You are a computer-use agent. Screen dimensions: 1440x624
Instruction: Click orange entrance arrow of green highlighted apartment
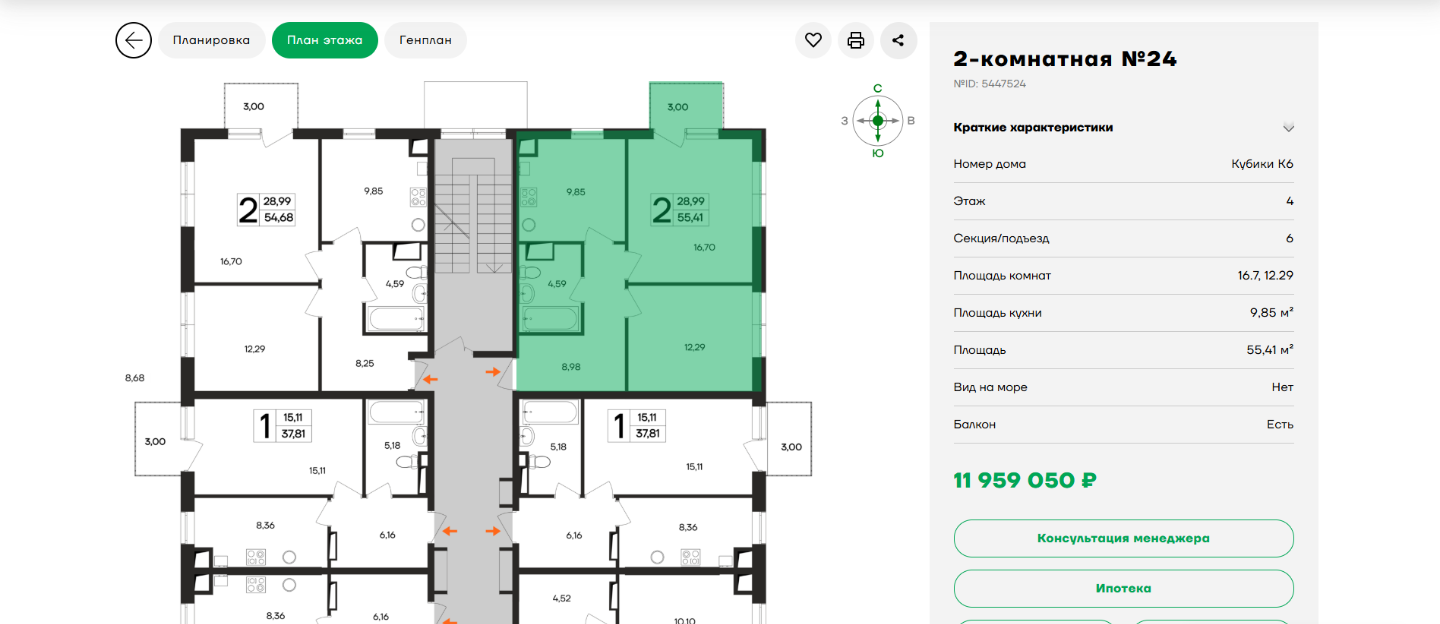[x=494, y=372]
